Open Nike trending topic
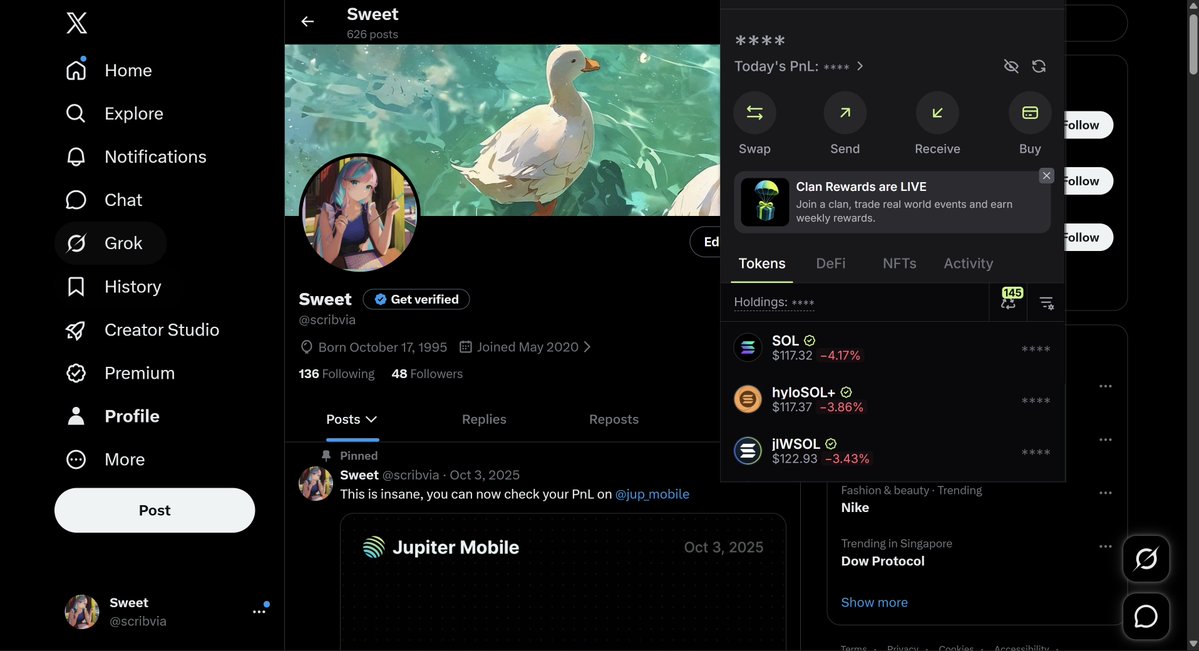The width and height of the screenshot is (1199, 651). (855, 508)
